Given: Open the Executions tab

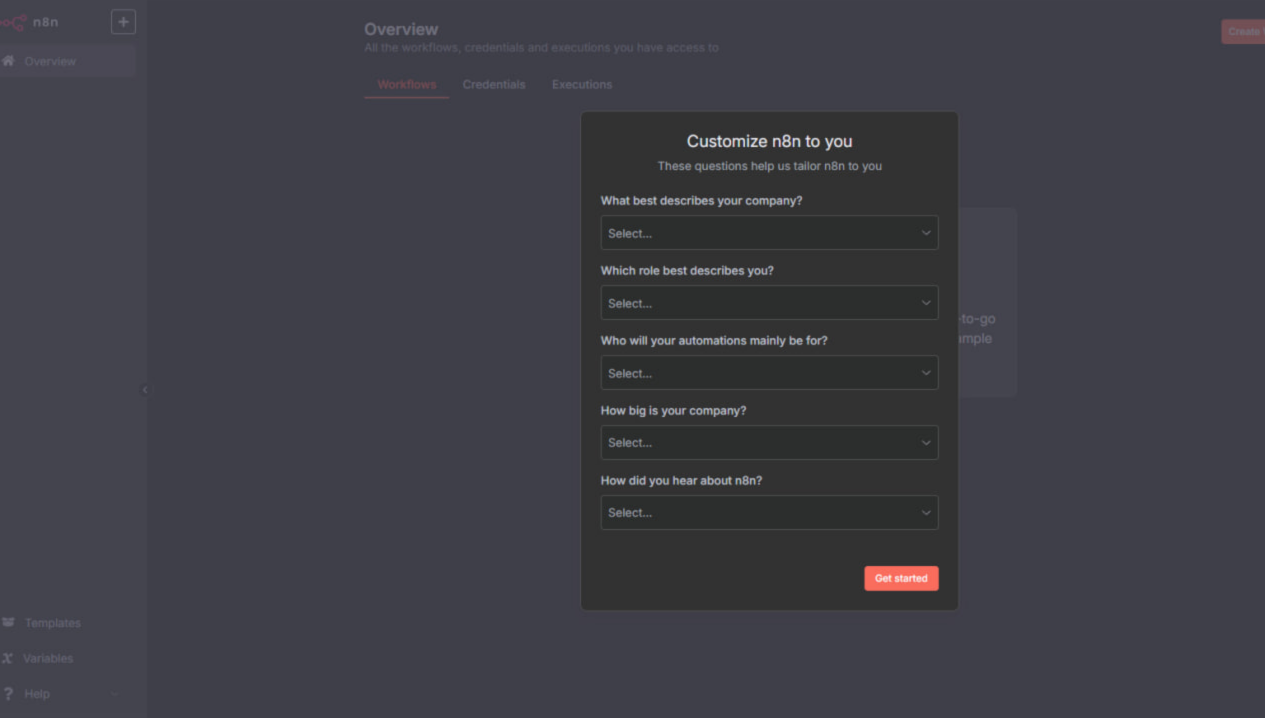Looking at the screenshot, I should pos(582,85).
